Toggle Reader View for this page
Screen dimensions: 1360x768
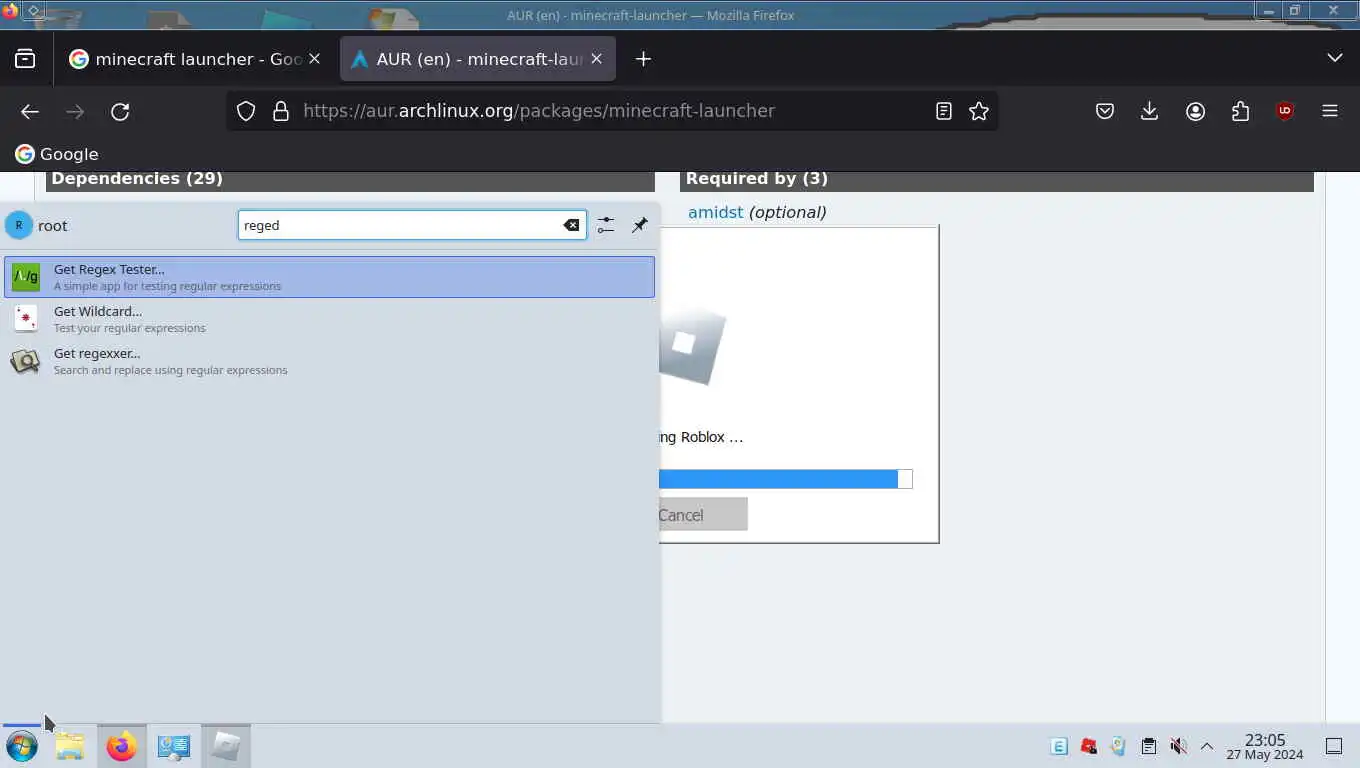(x=943, y=111)
